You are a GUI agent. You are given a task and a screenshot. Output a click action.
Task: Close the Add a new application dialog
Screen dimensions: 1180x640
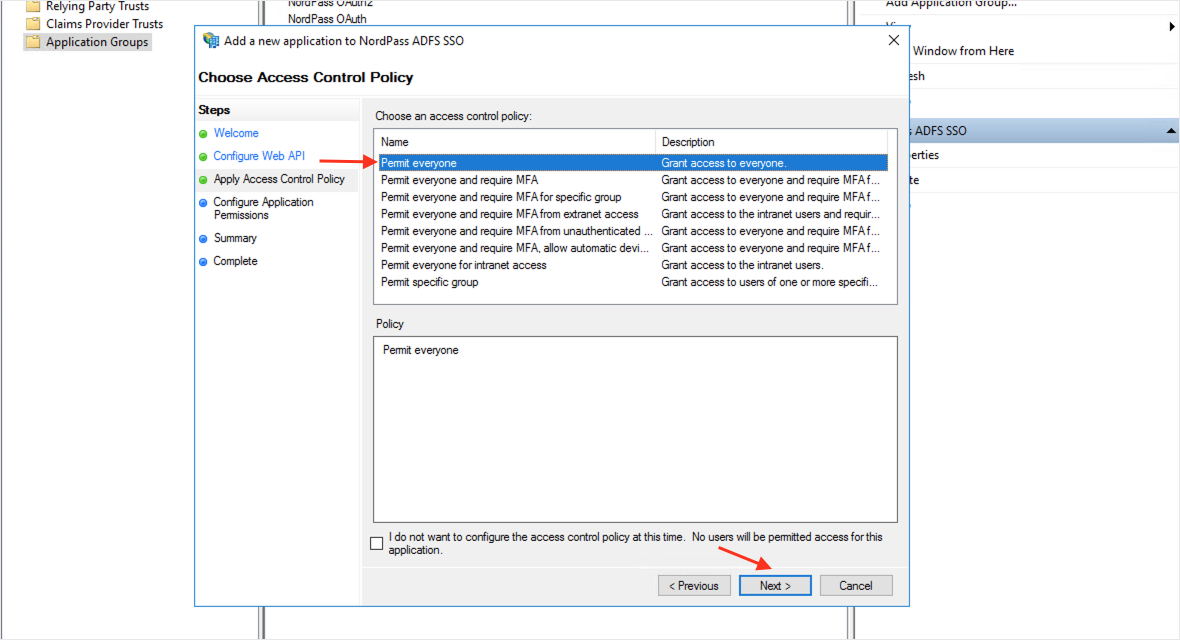click(893, 40)
